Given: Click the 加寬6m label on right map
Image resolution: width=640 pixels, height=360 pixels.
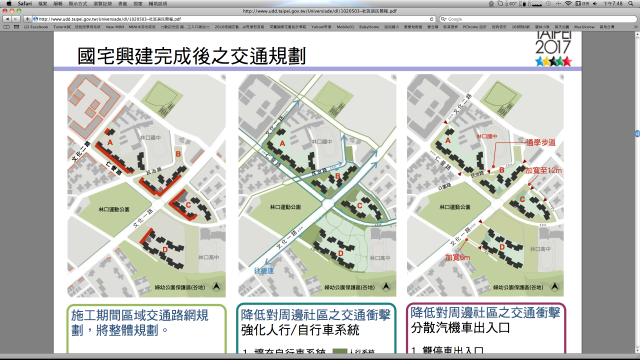Looking at the screenshot, I should point(458,258).
